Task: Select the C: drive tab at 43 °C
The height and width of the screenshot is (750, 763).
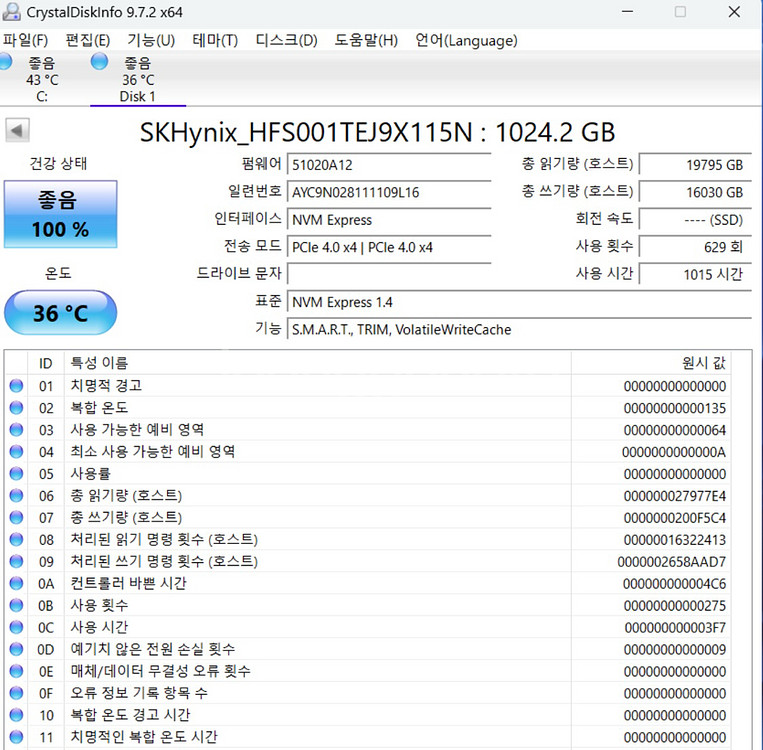Action: [42, 79]
